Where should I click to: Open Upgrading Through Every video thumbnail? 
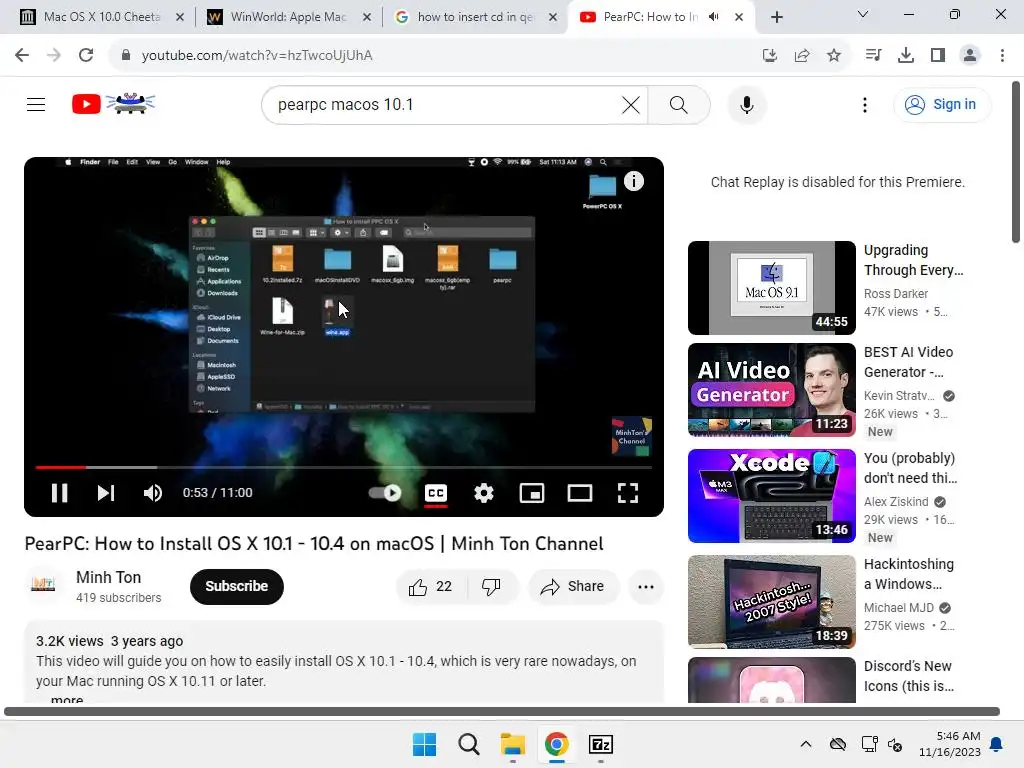771,287
